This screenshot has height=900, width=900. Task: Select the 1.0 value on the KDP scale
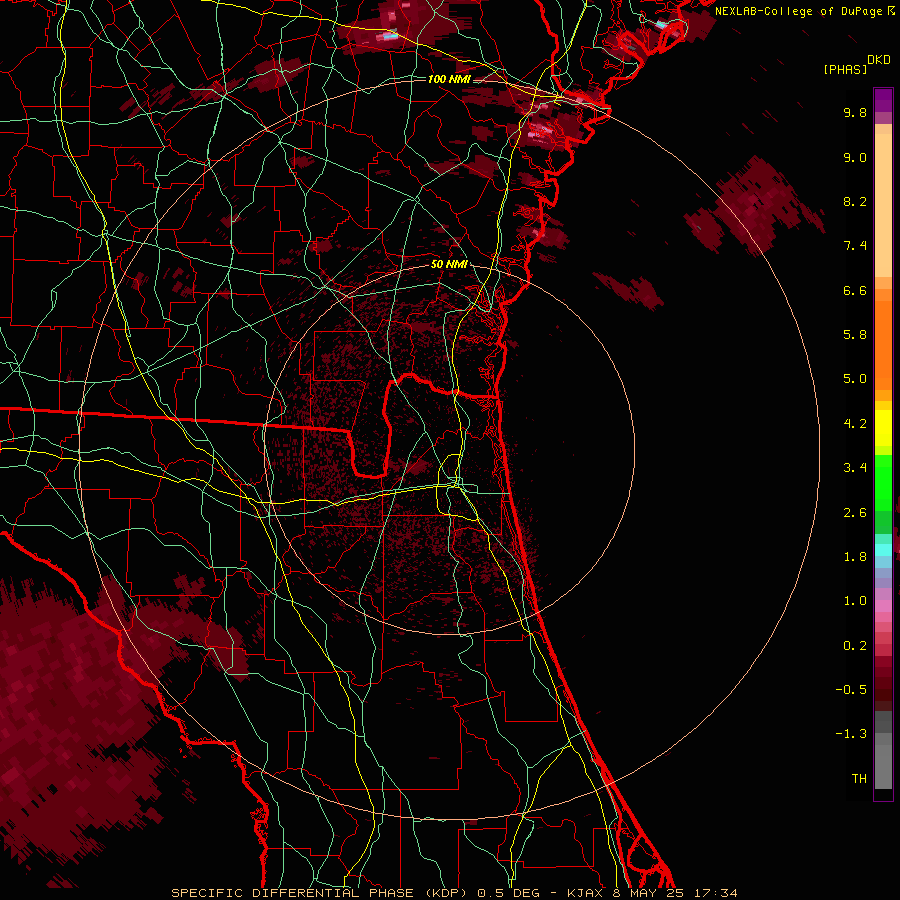tap(855, 601)
